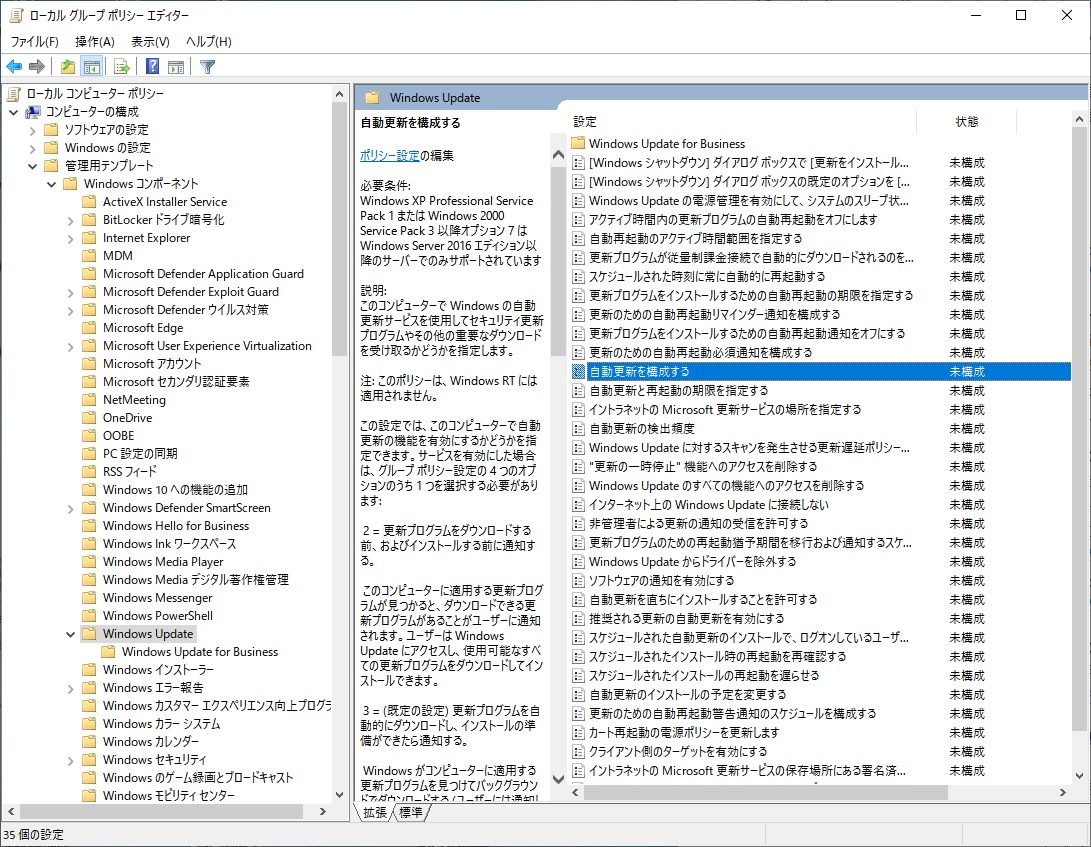
Task: Open the 操作(A) menu
Action: point(95,42)
